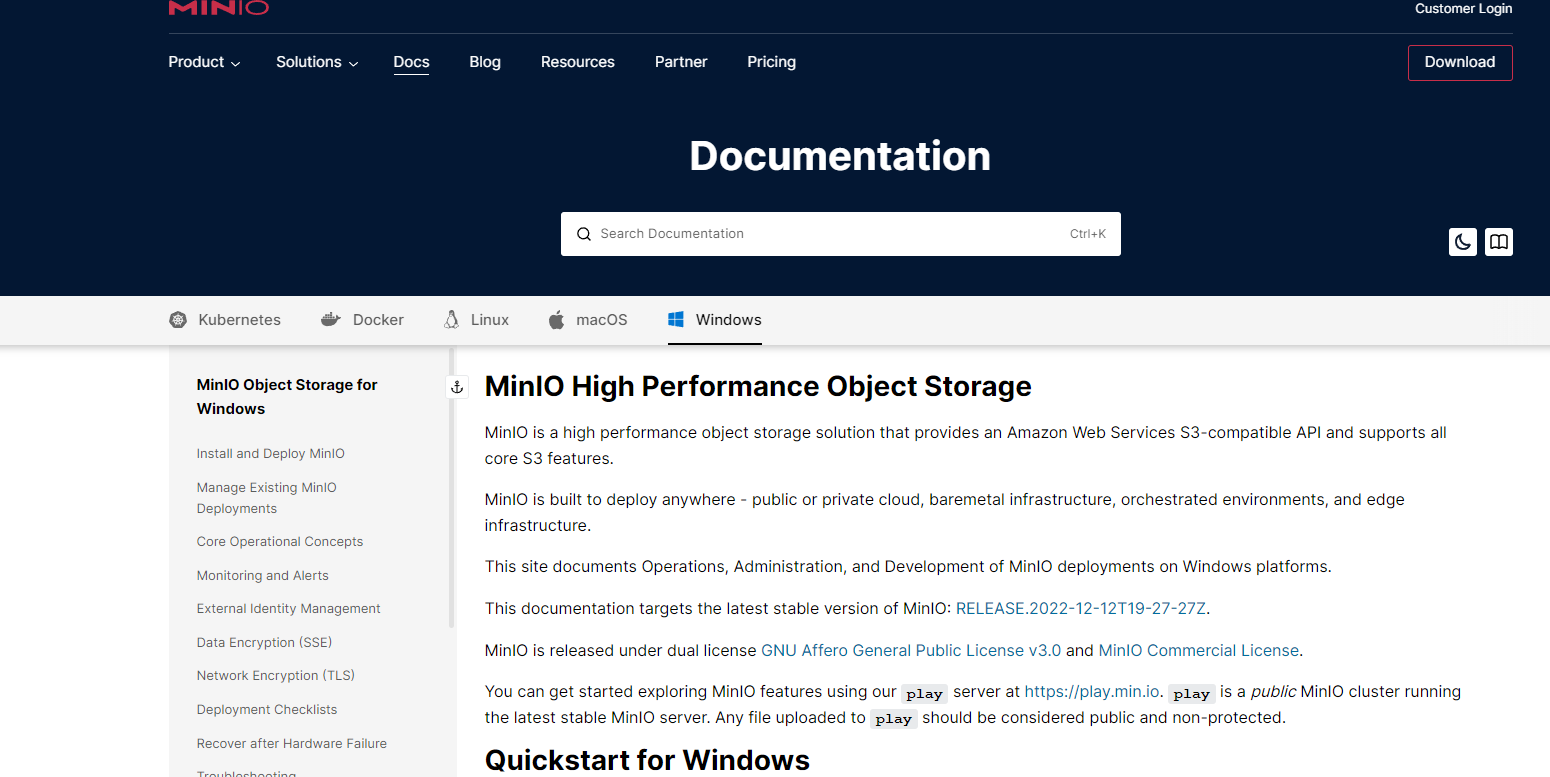
Task: Open External Identity Management
Action: click(289, 609)
